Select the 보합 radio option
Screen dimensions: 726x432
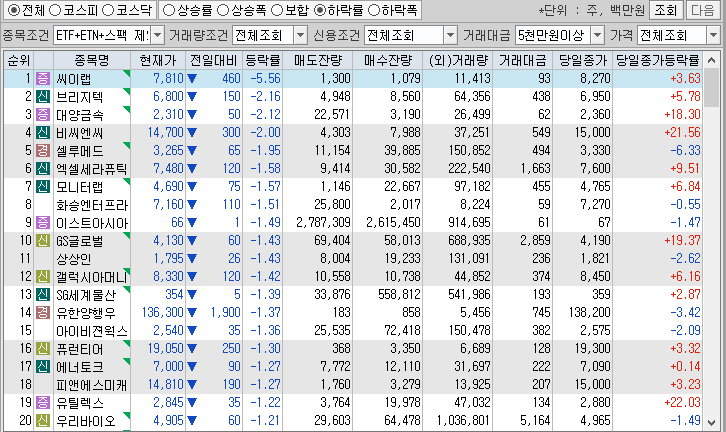click(277, 10)
